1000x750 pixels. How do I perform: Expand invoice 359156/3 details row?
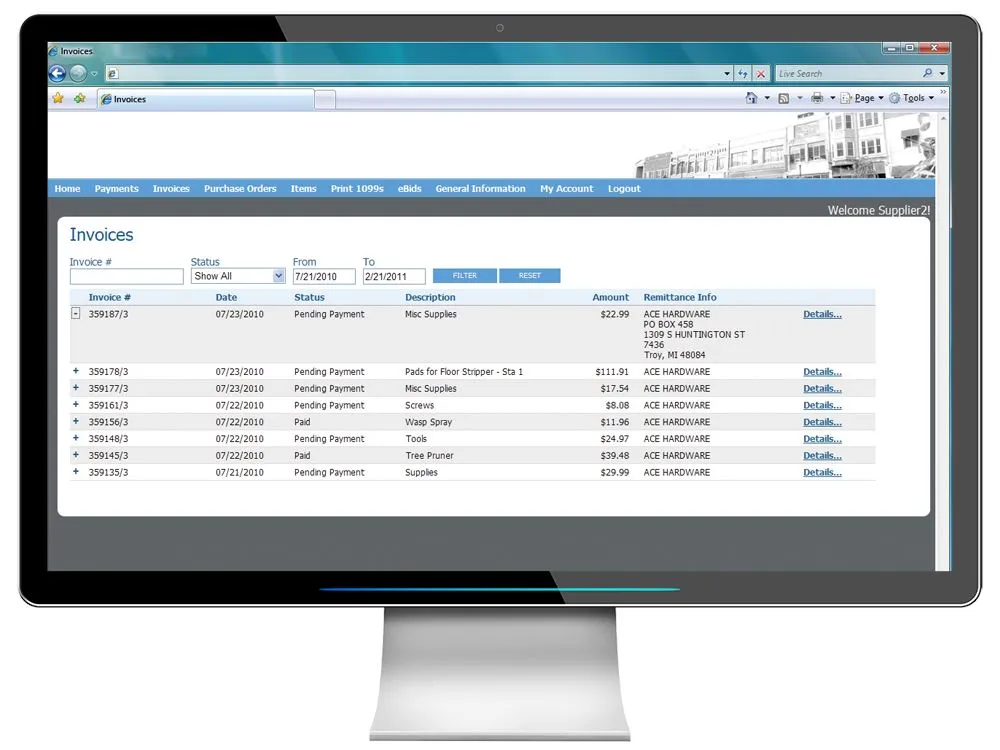[x=74, y=422]
